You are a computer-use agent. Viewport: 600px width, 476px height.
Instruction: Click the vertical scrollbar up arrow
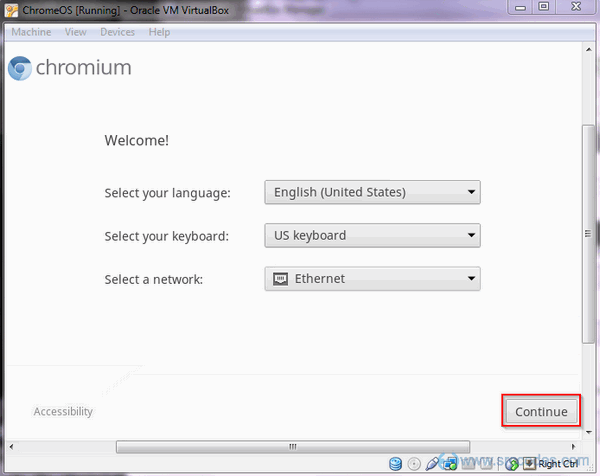click(x=589, y=49)
